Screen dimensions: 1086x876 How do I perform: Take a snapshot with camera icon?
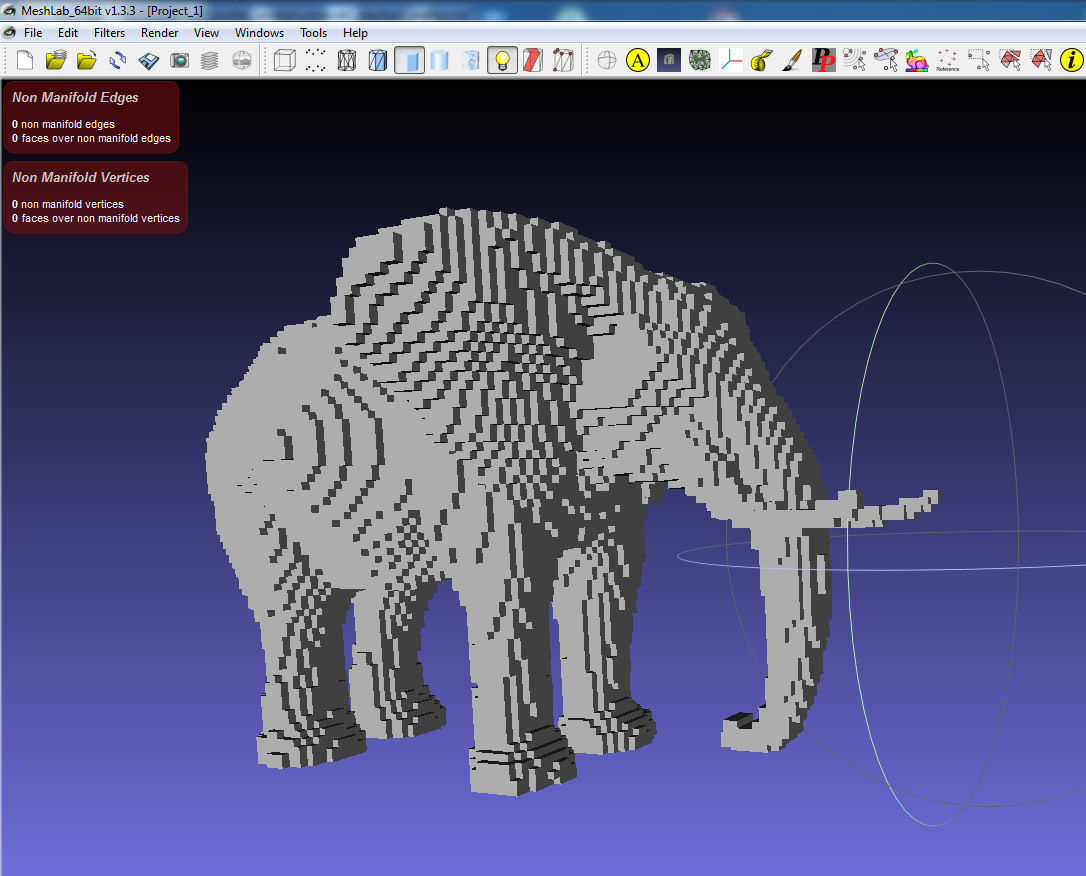pyautogui.click(x=179, y=60)
